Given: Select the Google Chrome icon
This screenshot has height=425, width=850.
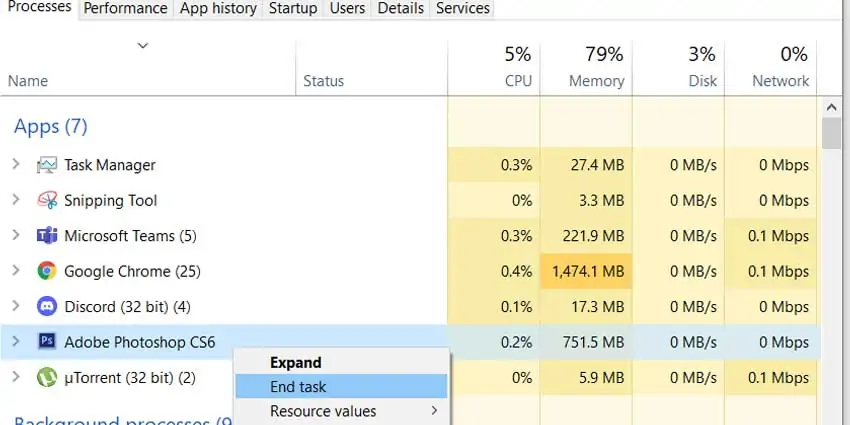Looking at the screenshot, I should 47,271.
